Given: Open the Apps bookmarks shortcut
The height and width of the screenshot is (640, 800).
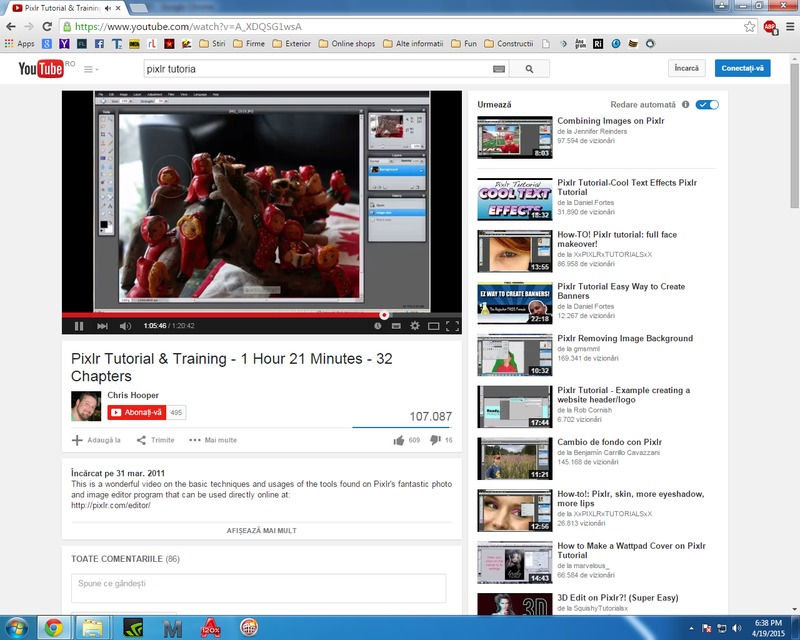Looking at the screenshot, I should [19, 44].
